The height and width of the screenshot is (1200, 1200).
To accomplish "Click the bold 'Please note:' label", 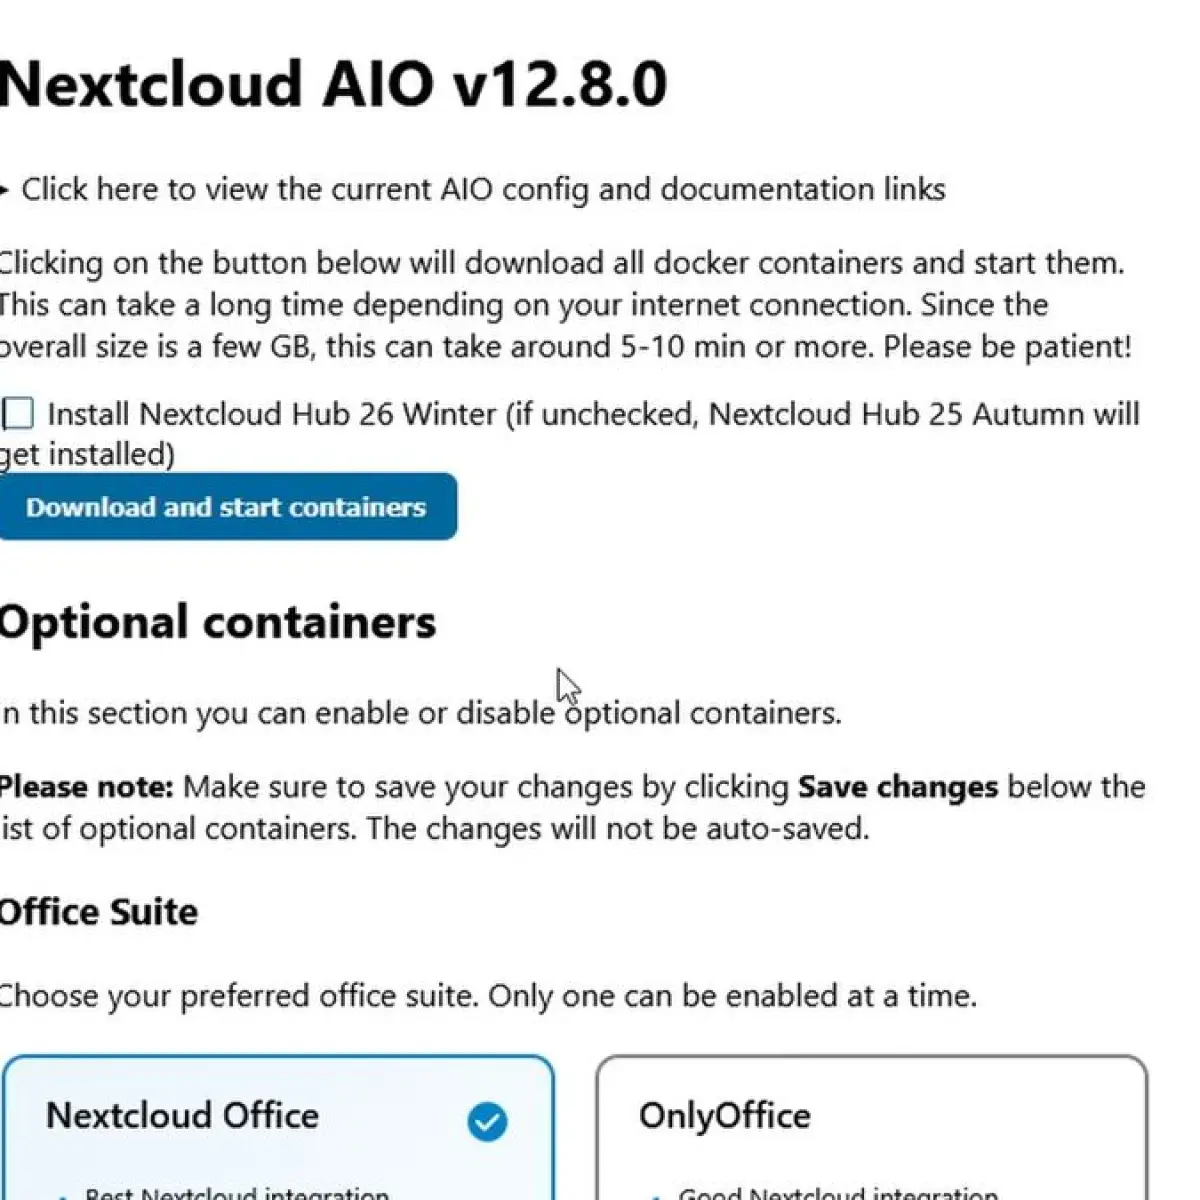I will tap(87, 787).
